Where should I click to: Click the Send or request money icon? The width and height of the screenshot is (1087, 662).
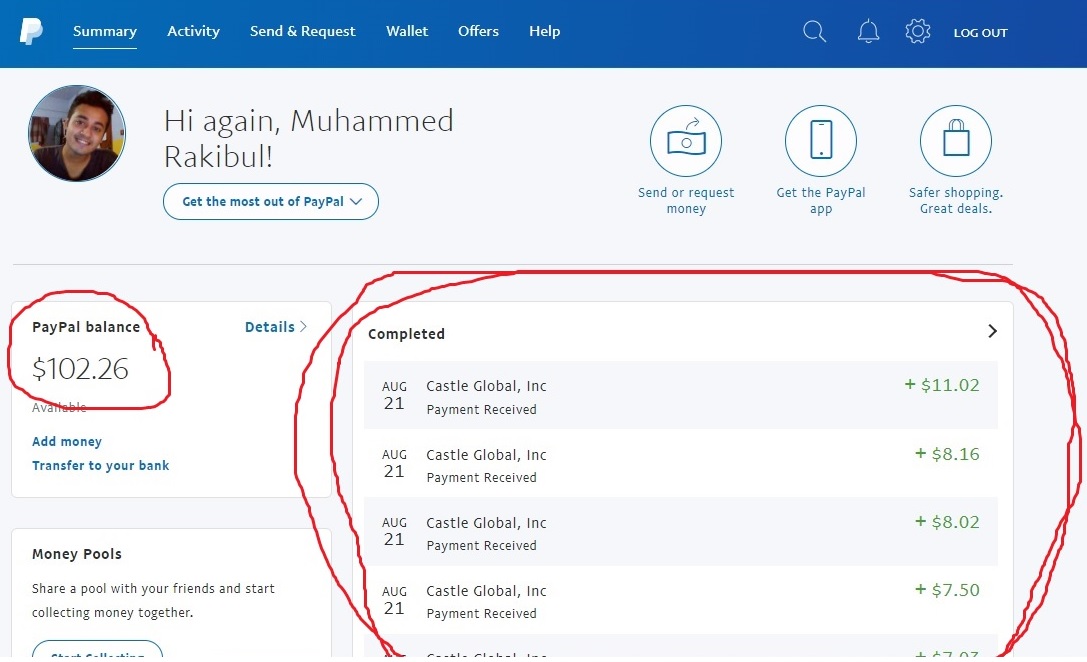(686, 142)
